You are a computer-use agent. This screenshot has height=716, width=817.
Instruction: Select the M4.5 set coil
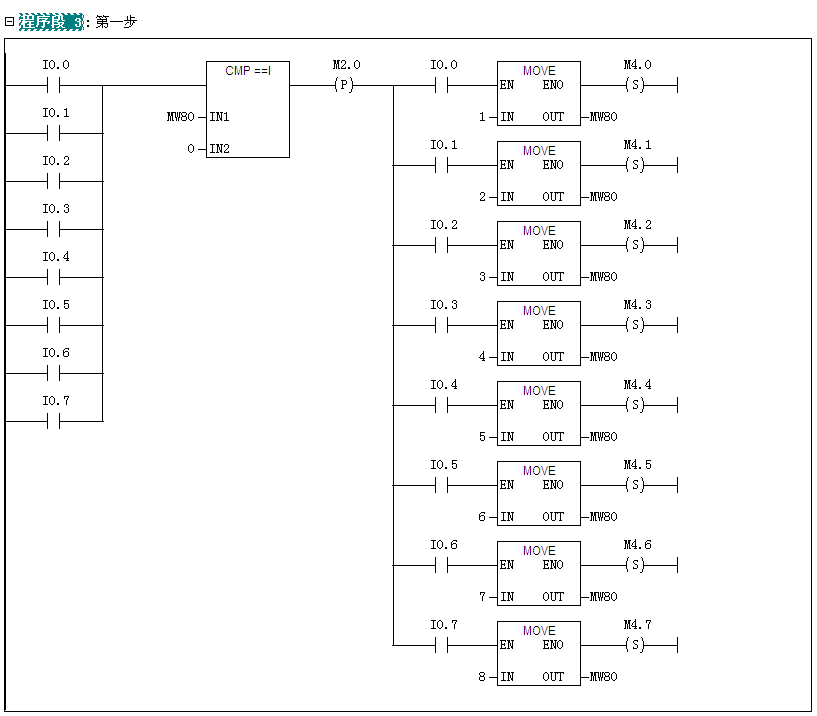635,485
